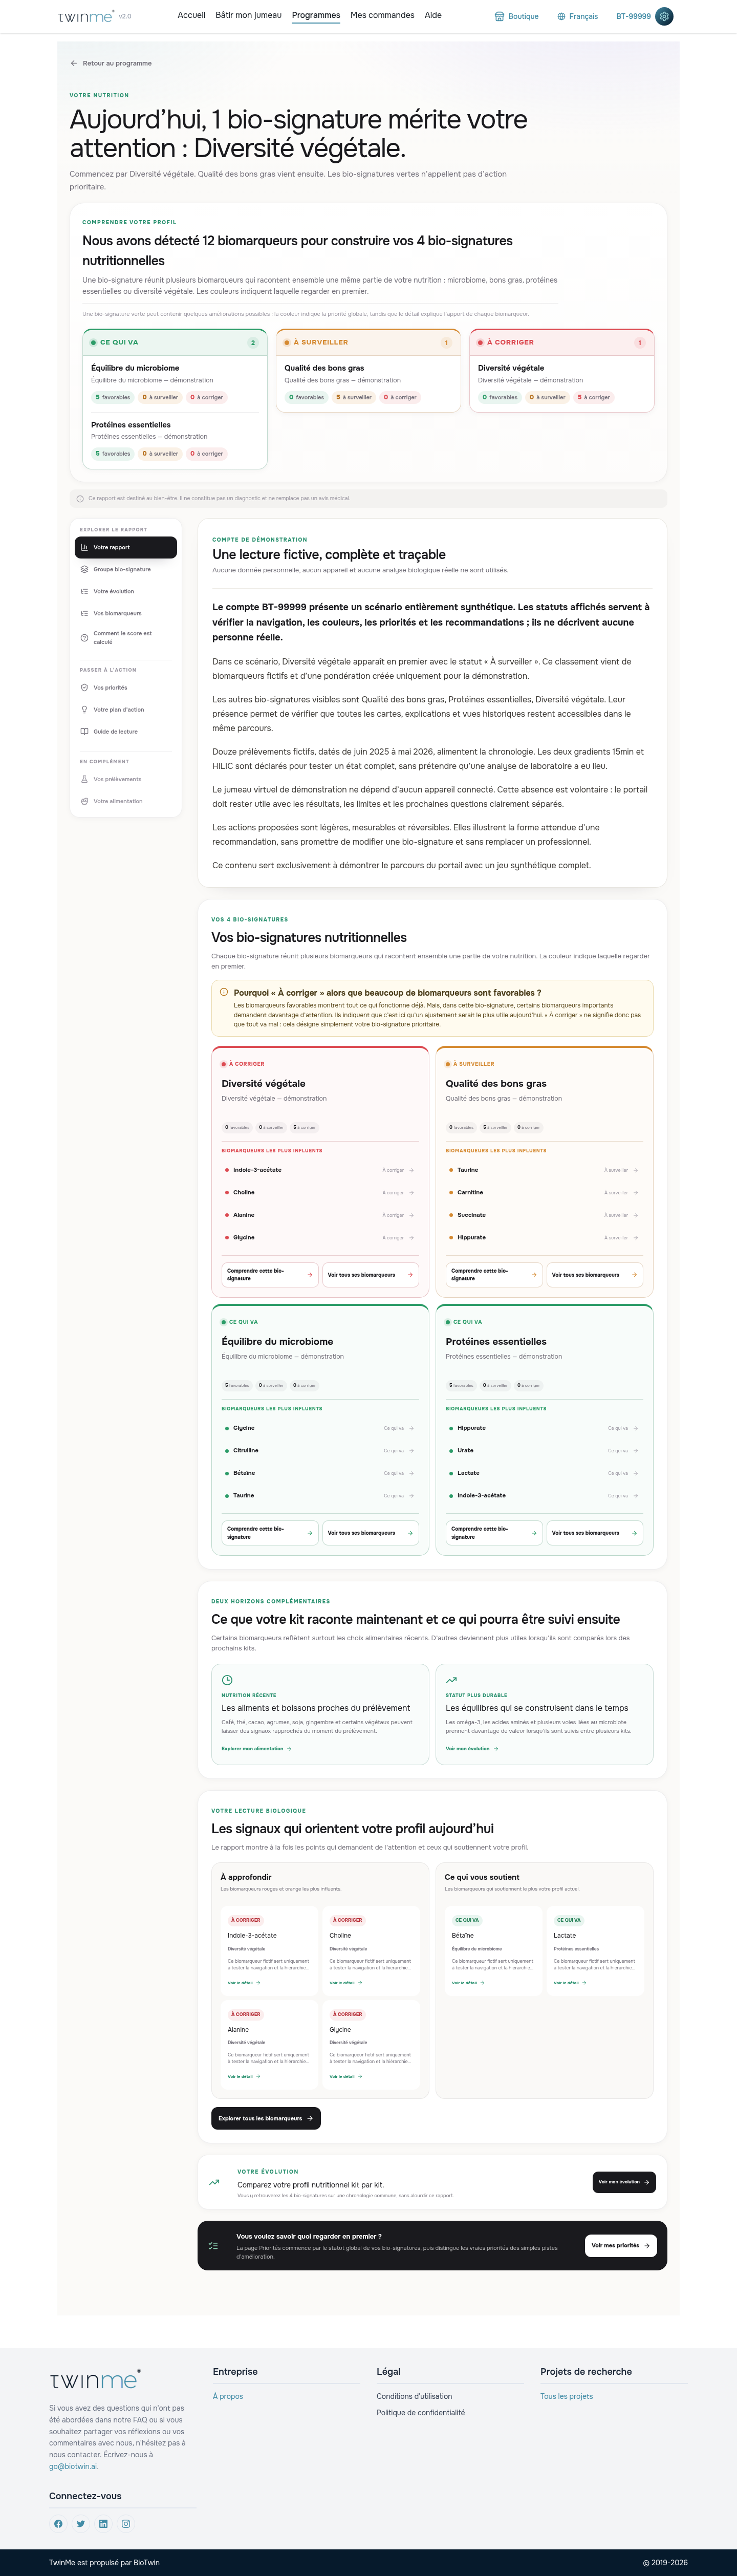737x2576 pixels.
Task: Open the Aide navigation item
Action: pyautogui.click(x=433, y=15)
